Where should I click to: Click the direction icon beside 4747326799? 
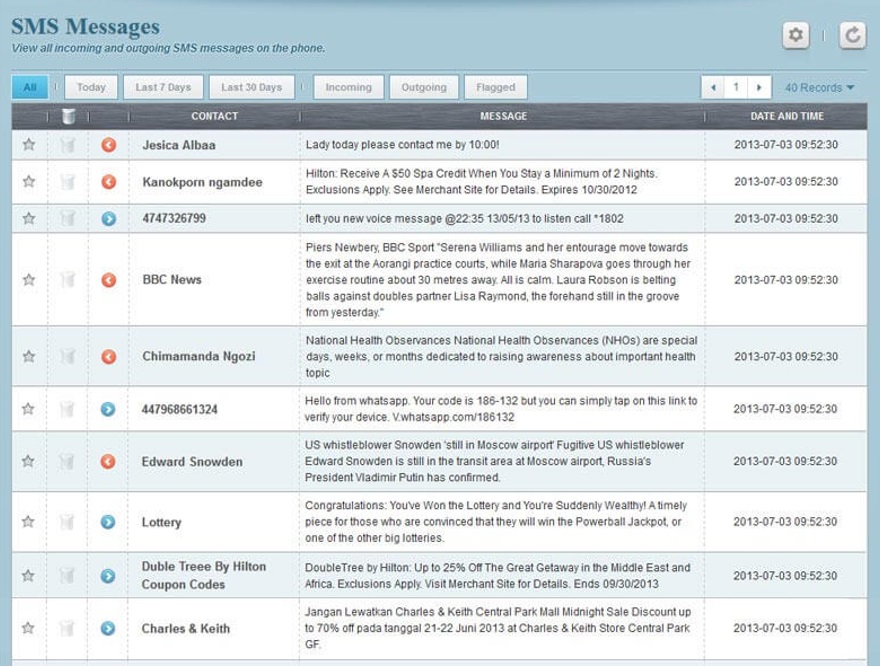(109, 218)
